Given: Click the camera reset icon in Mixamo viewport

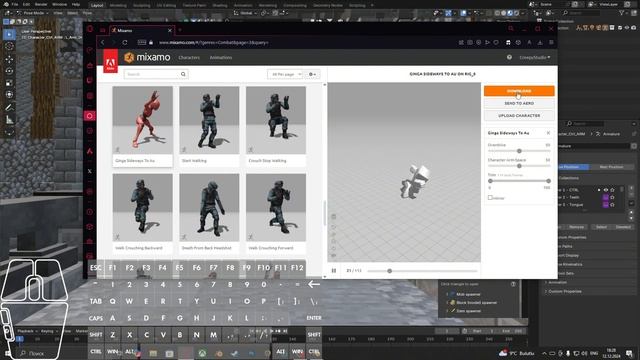Looking at the screenshot, I should pos(333,227).
